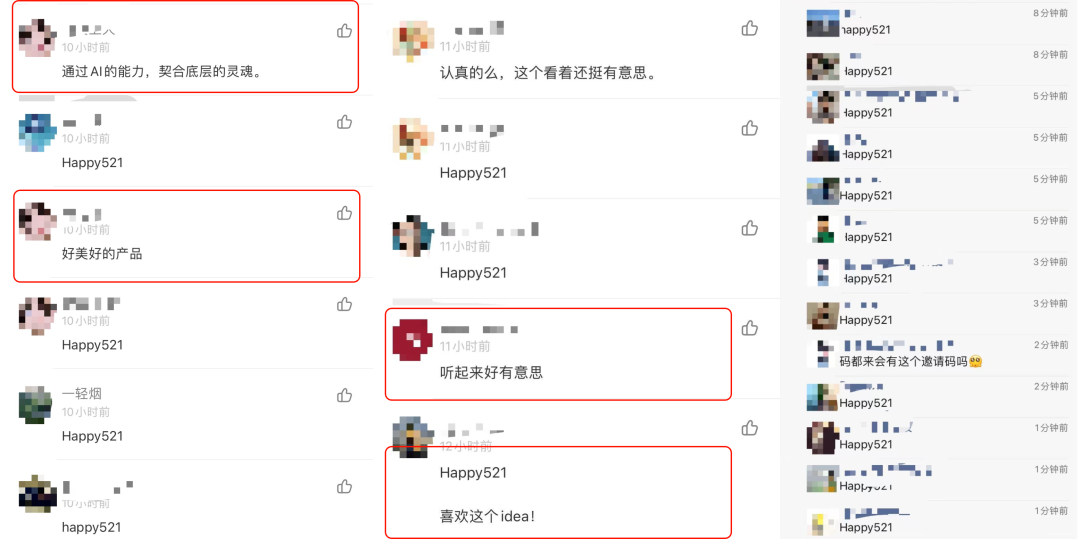
Task: Like 一轻烟's Happy521 comment
Action: pyautogui.click(x=344, y=395)
